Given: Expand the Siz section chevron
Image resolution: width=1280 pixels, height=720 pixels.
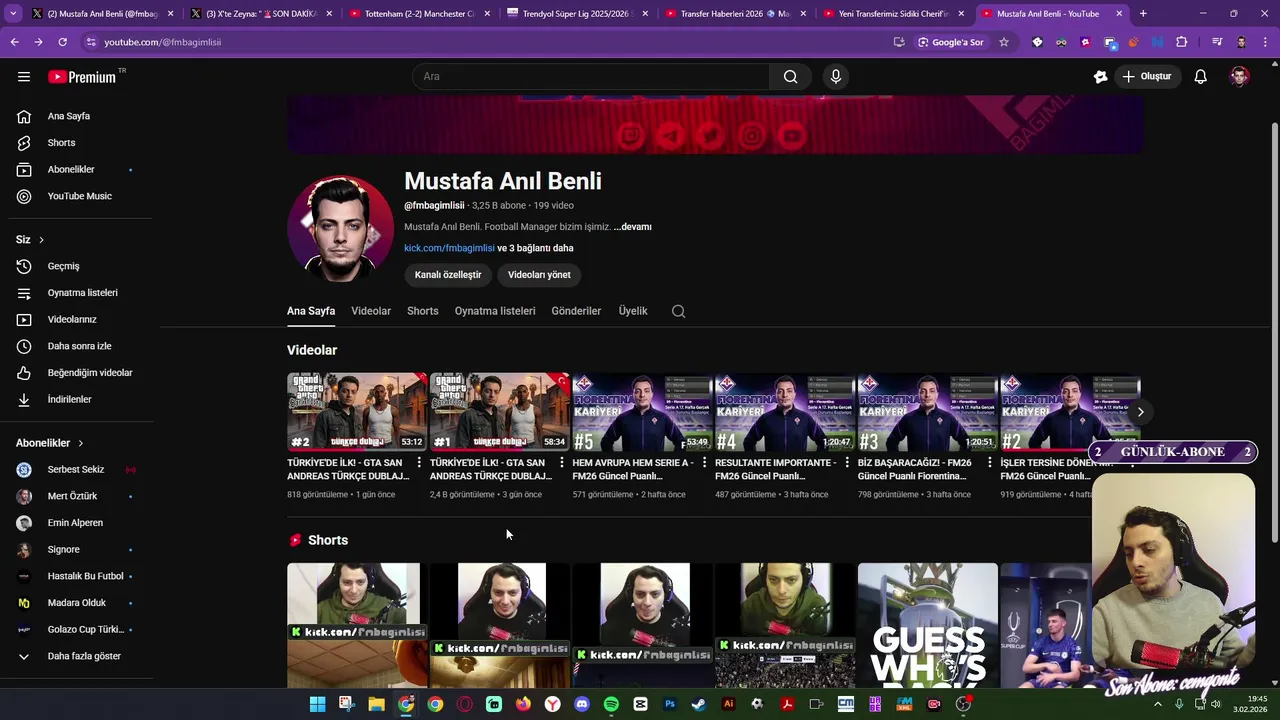Looking at the screenshot, I should tap(41, 240).
